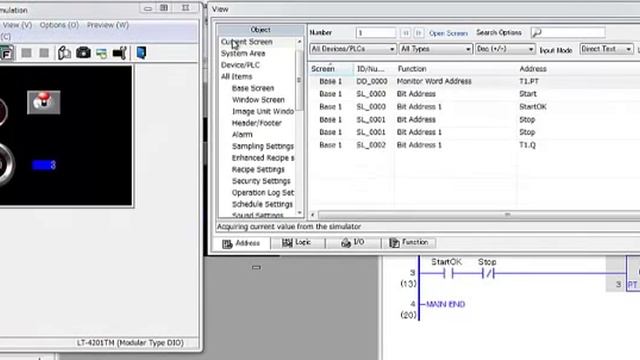Viewport: 640px width, 360px height.
Task: Click the Object list scroll-up arrow
Action: coord(300,42)
